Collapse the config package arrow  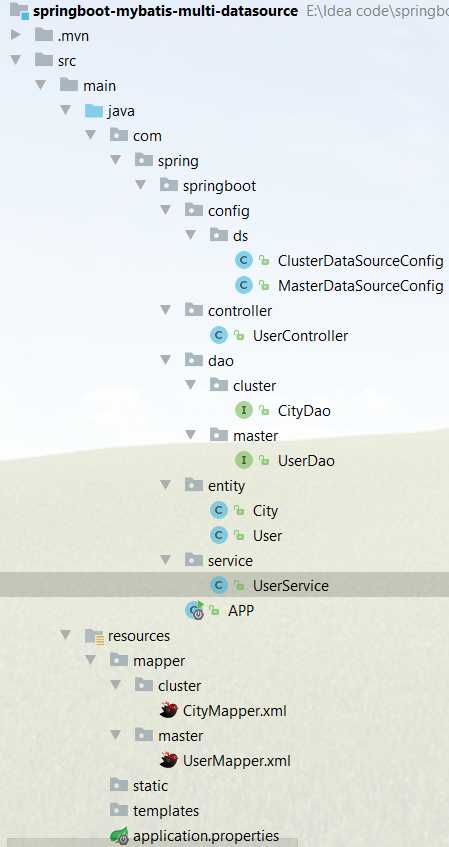pyautogui.click(x=166, y=210)
